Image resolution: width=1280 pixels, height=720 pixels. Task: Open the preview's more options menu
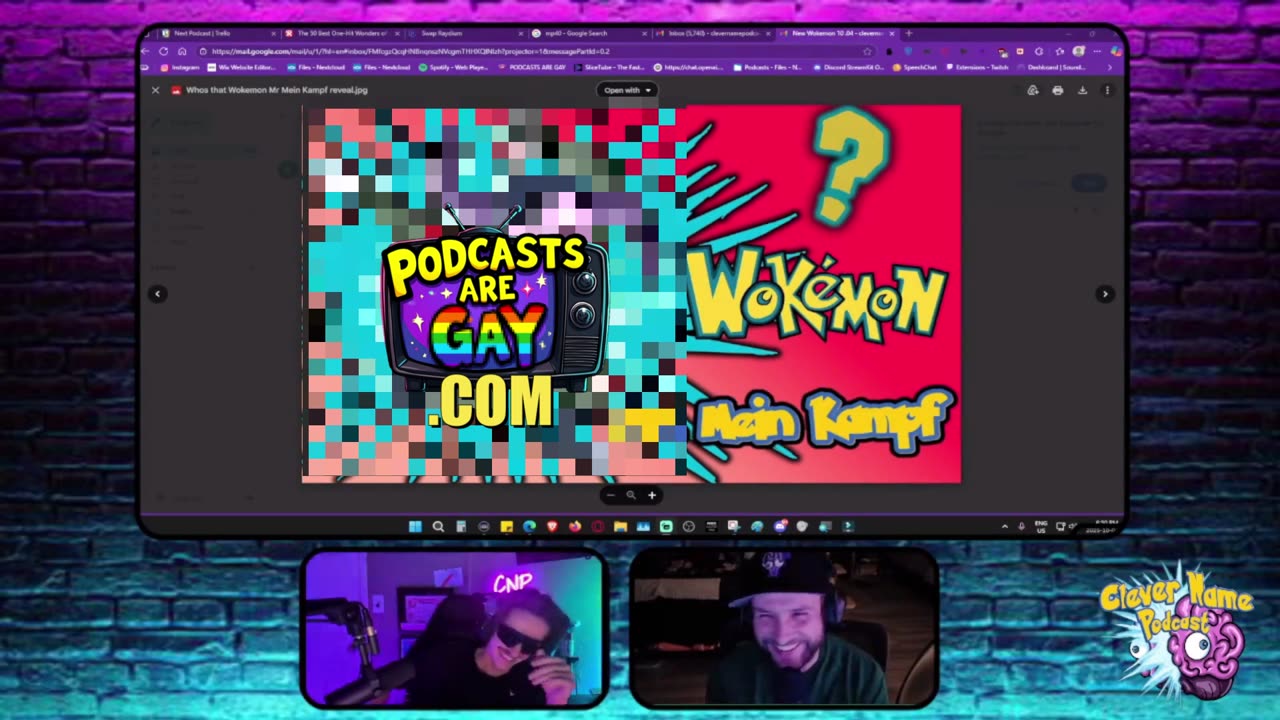pos(1107,90)
